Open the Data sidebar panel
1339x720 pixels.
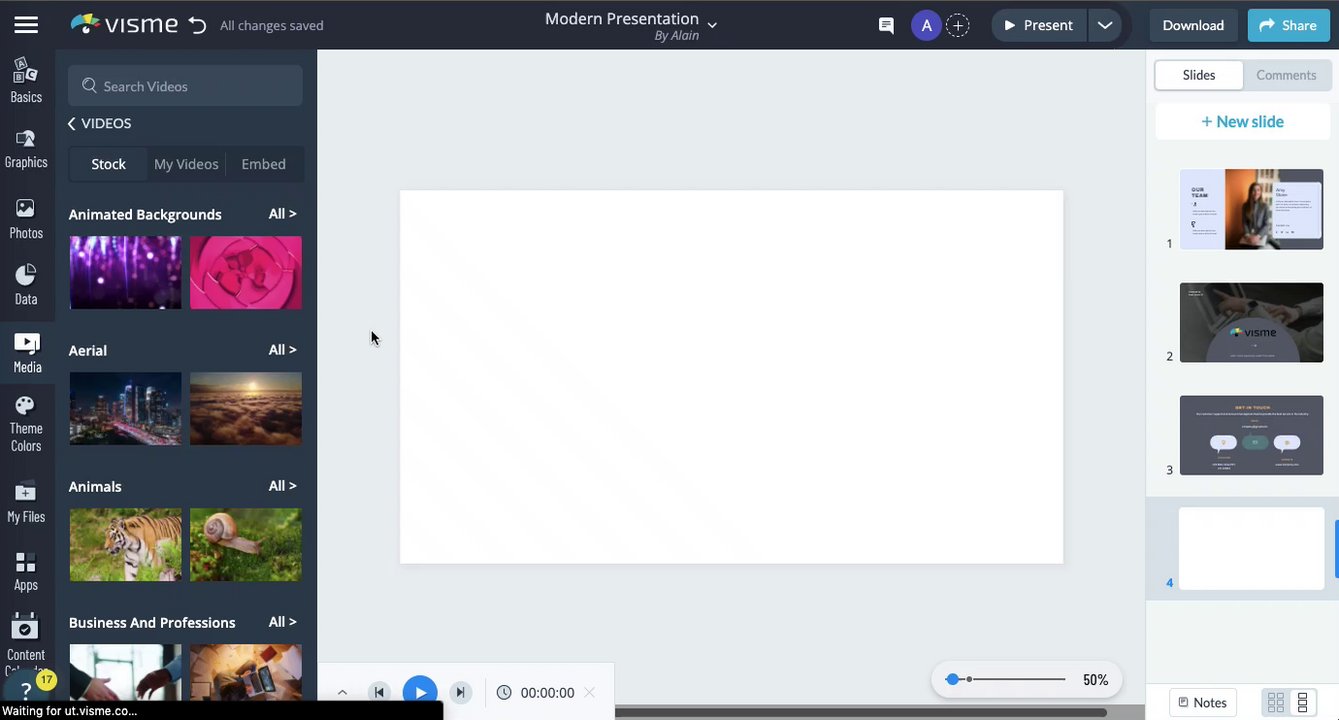26,284
